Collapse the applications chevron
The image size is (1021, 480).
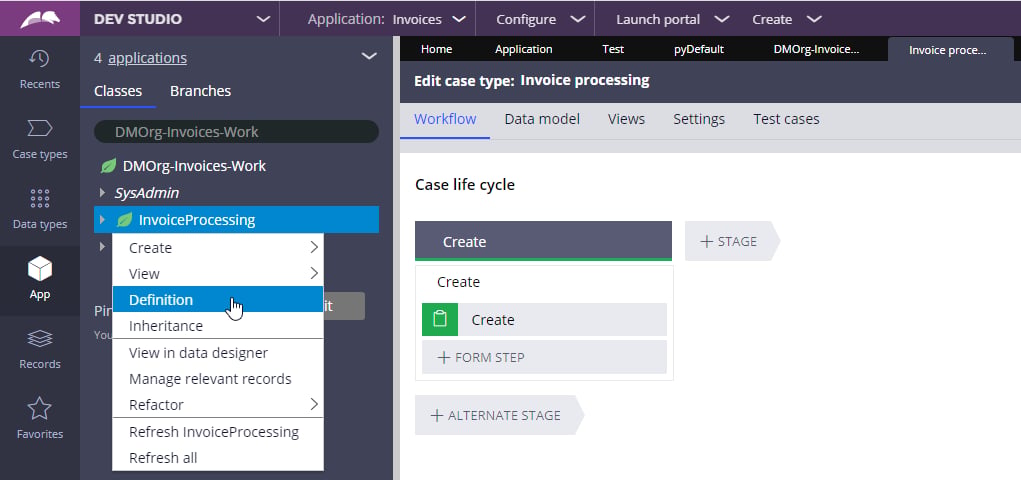(369, 56)
